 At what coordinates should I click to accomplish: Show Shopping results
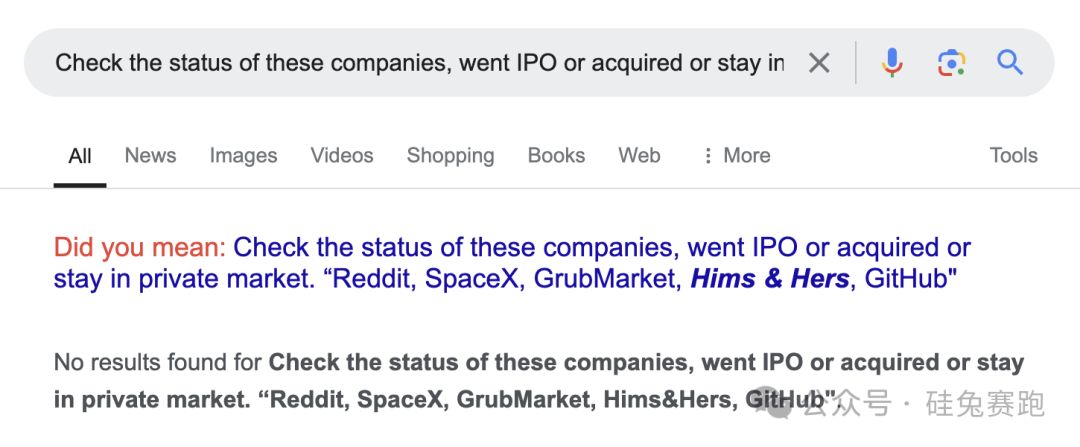click(x=450, y=156)
